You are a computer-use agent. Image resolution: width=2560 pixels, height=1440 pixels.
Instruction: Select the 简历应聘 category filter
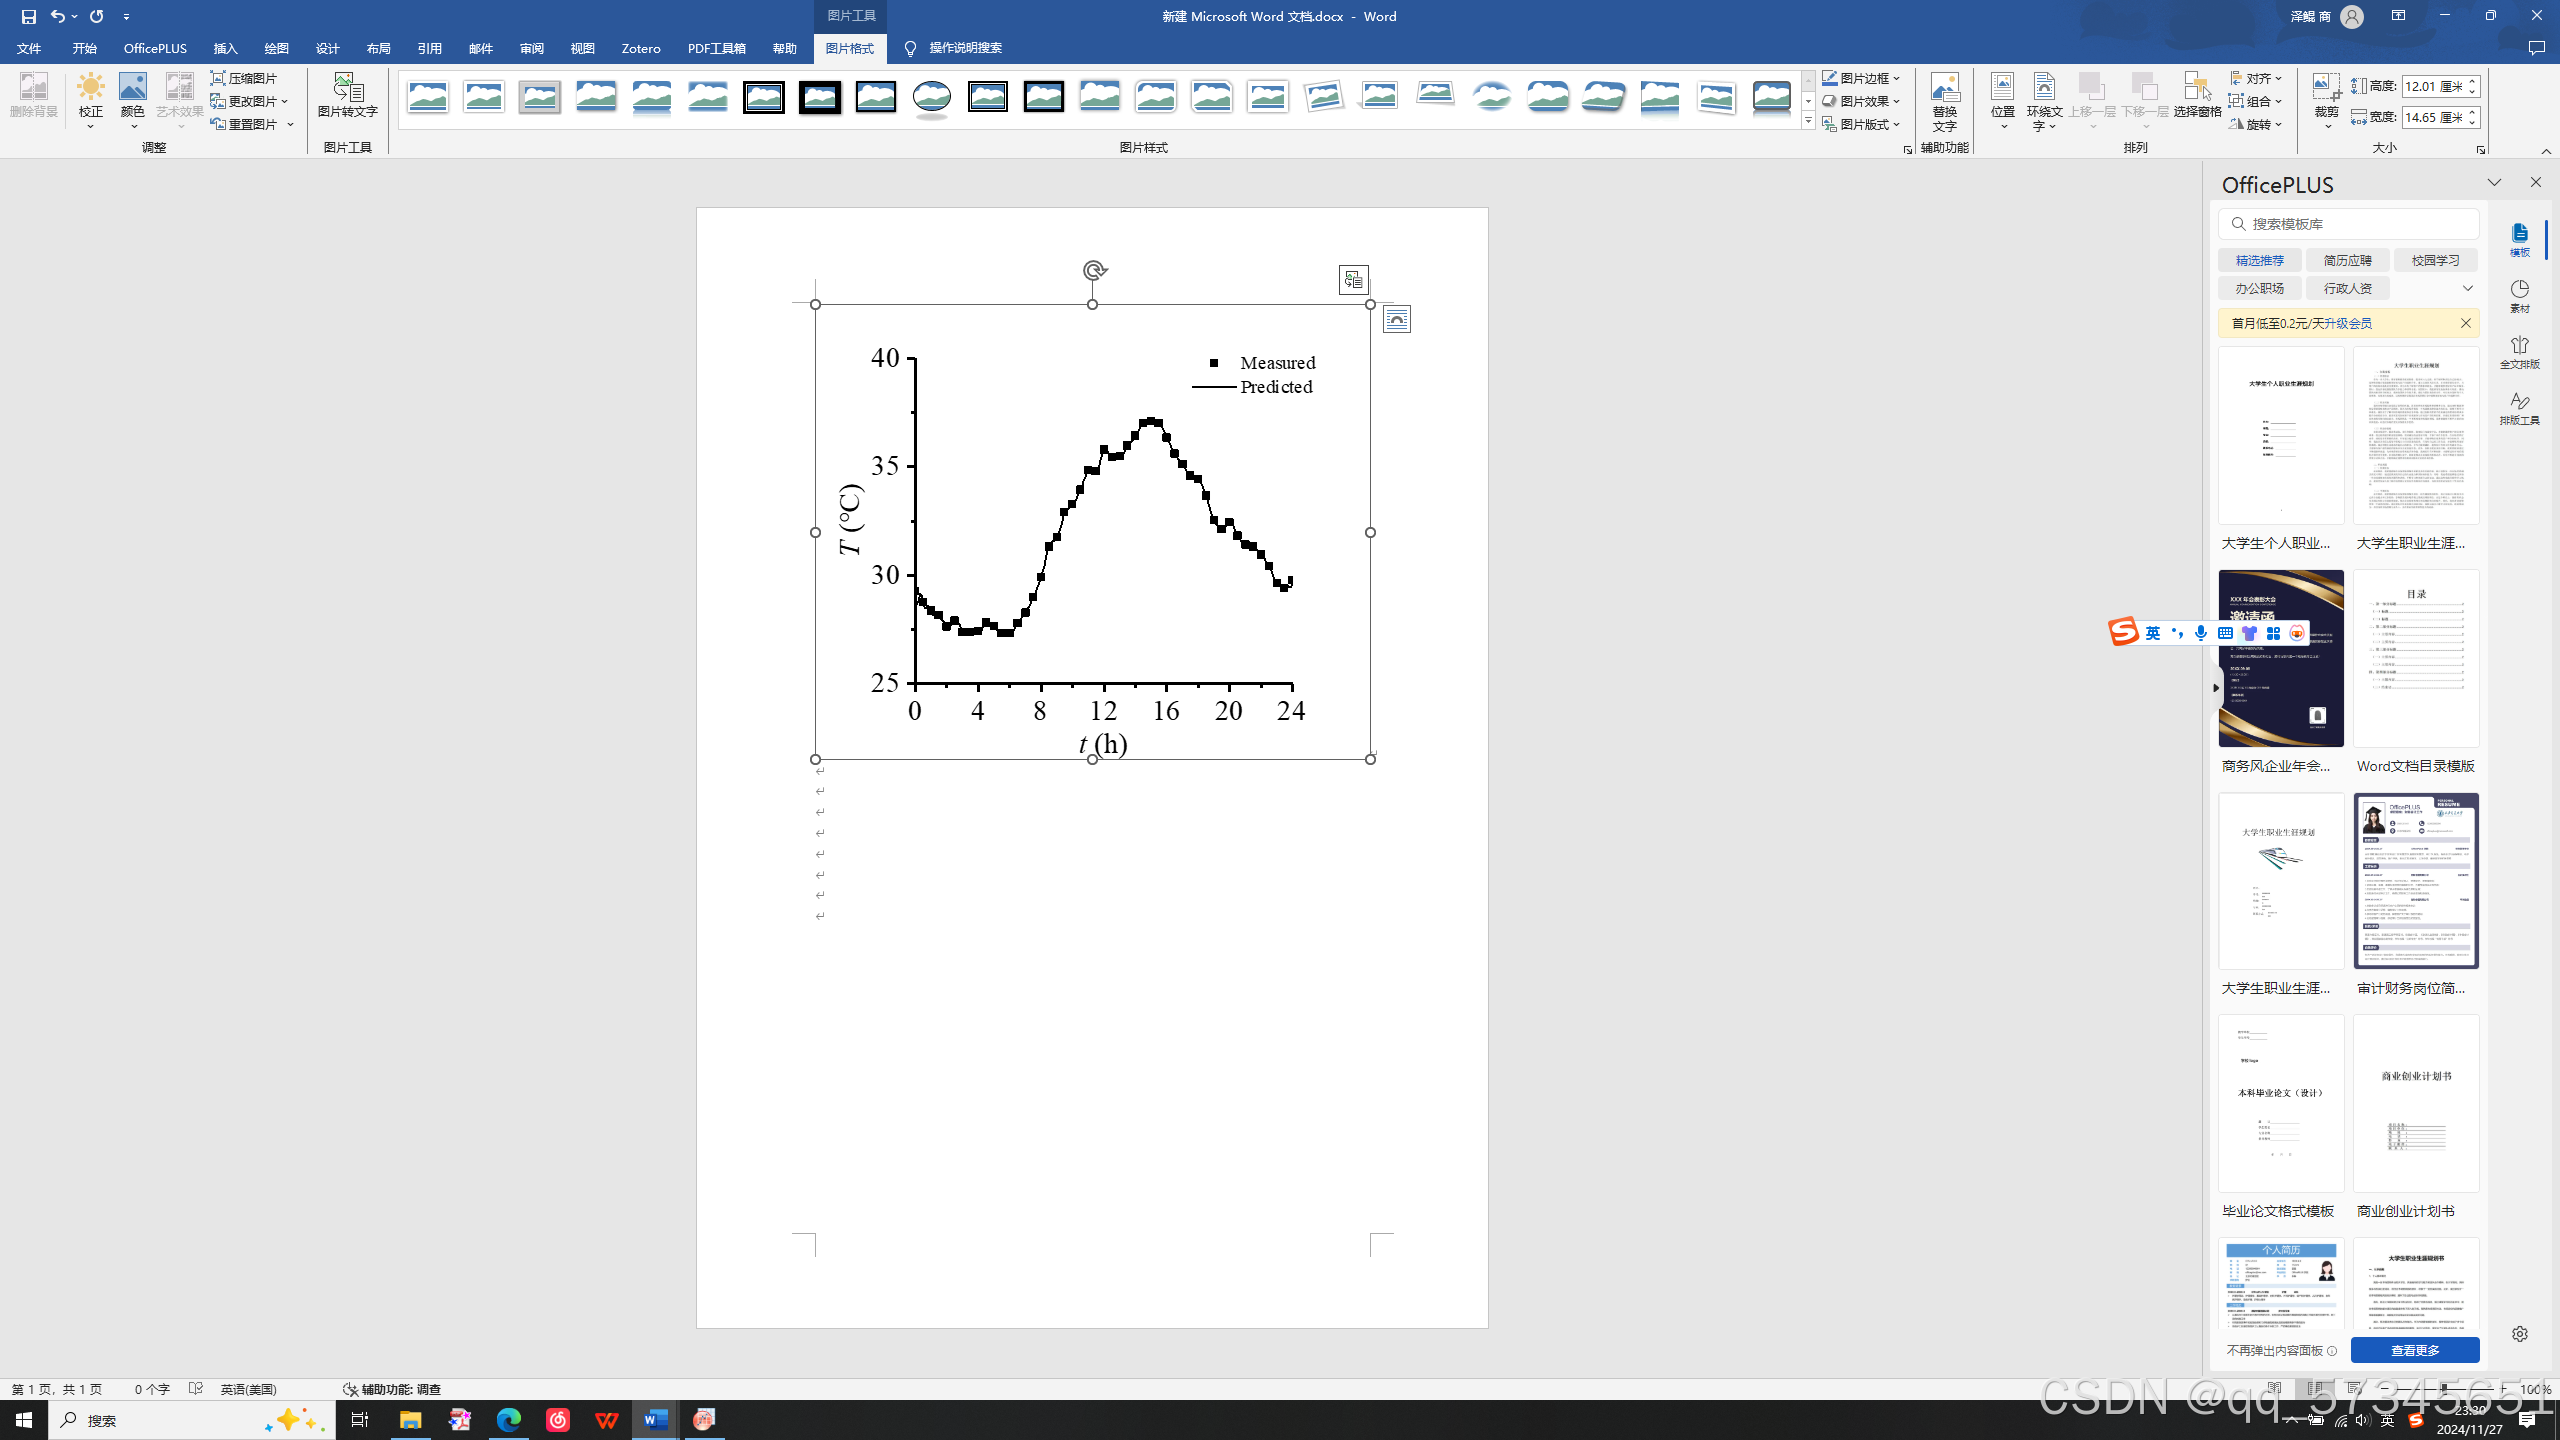pos(2347,260)
